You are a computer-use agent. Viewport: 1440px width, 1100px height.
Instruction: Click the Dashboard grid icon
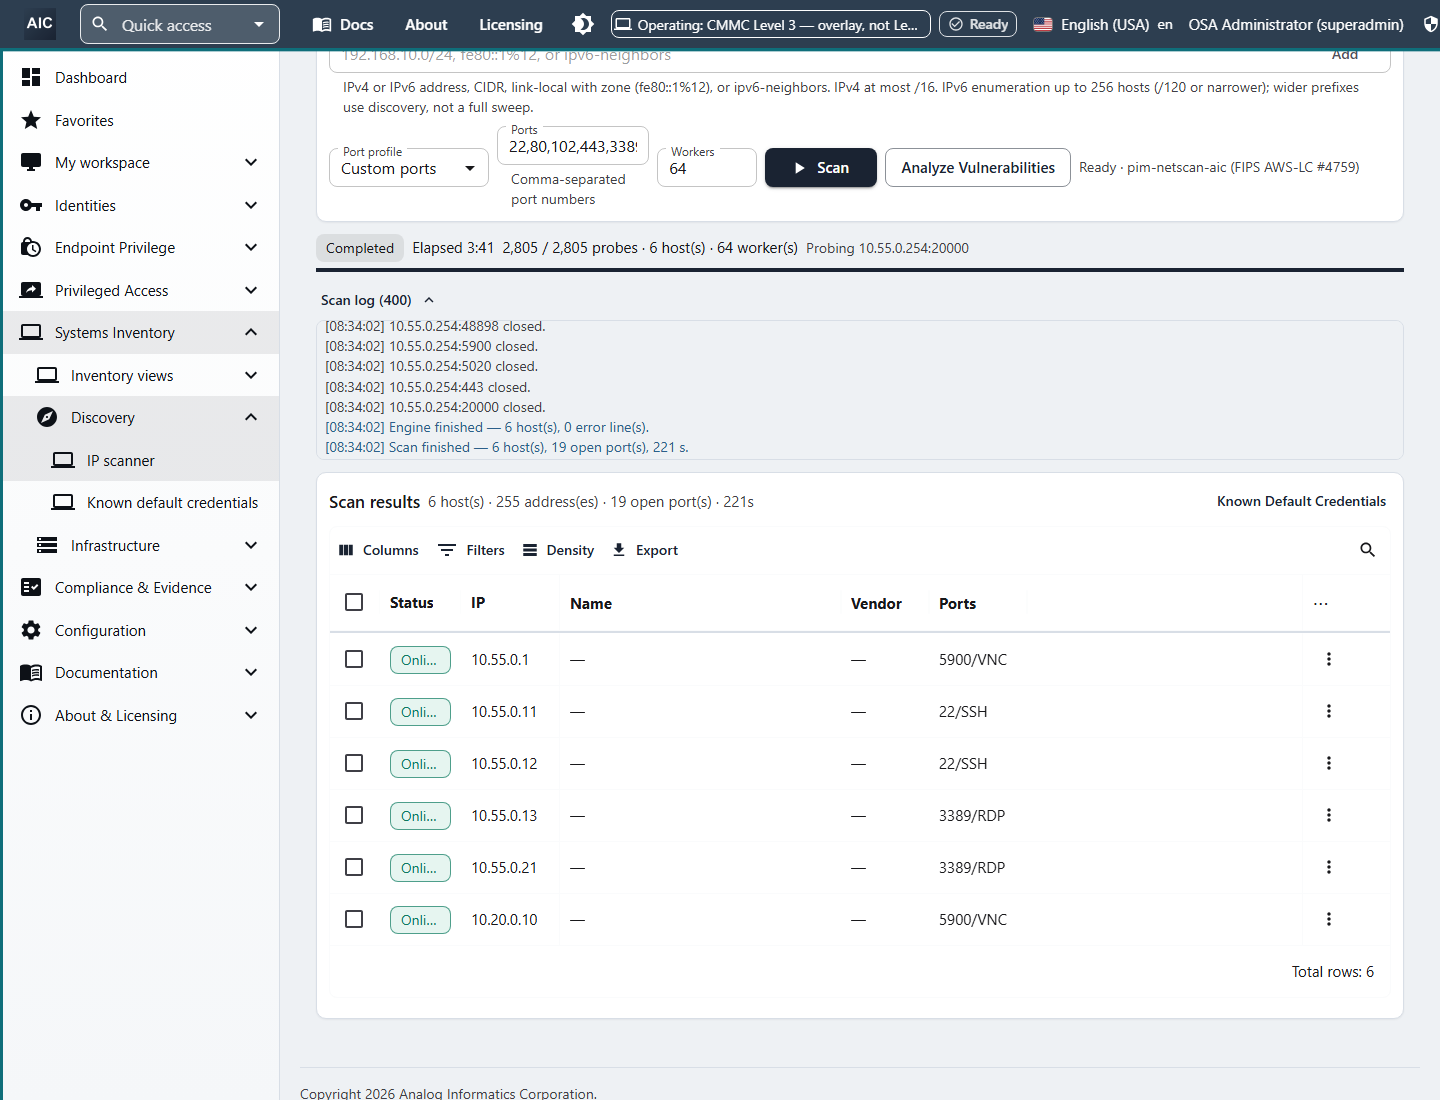coord(31,77)
